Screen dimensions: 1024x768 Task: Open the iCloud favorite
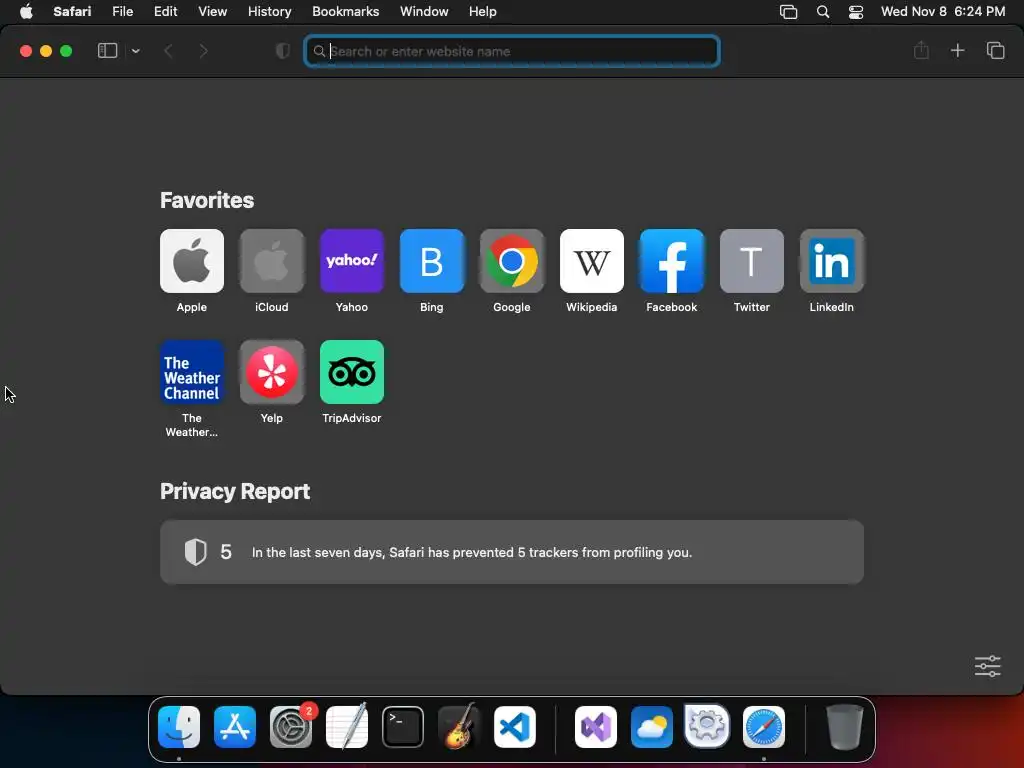pyautogui.click(x=272, y=261)
